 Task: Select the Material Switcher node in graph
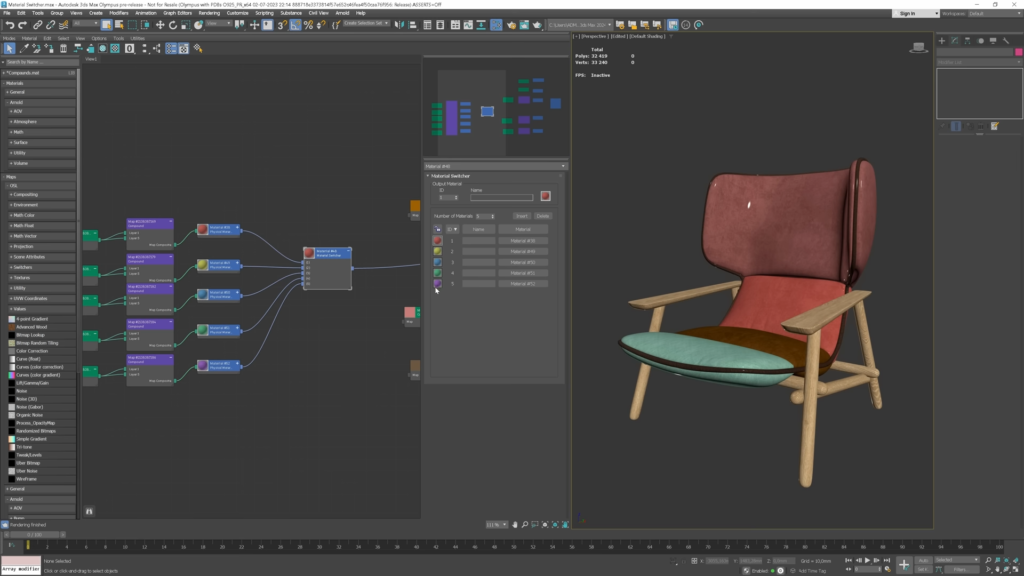coord(327,268)
